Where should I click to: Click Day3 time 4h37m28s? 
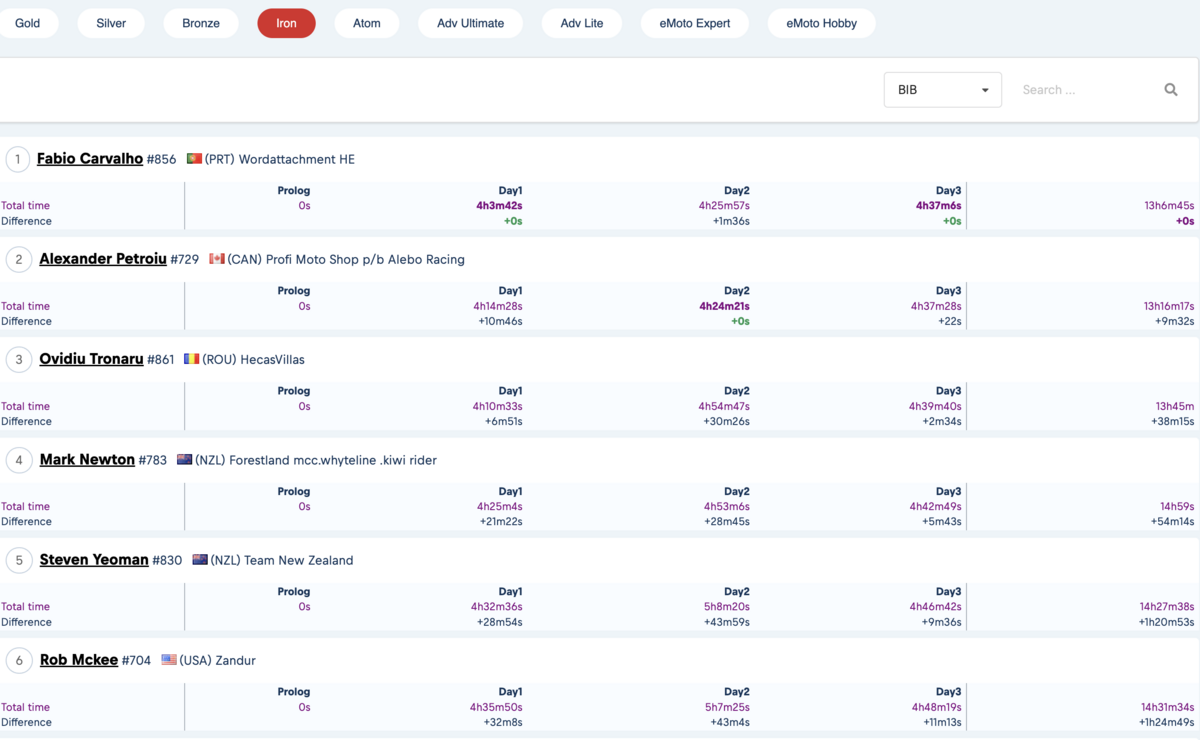[936, 306]
